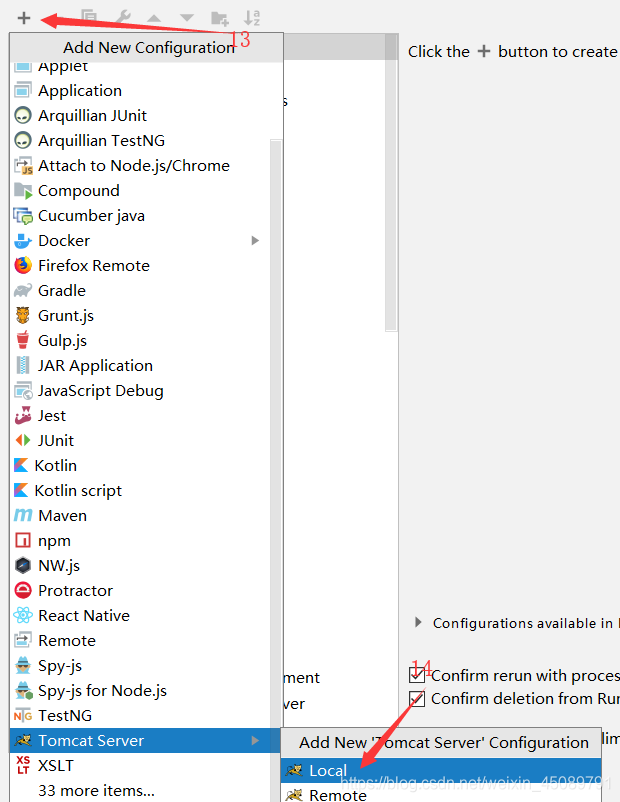Click the Maven m icon
The image size is (620, 802).
[23, 515]
